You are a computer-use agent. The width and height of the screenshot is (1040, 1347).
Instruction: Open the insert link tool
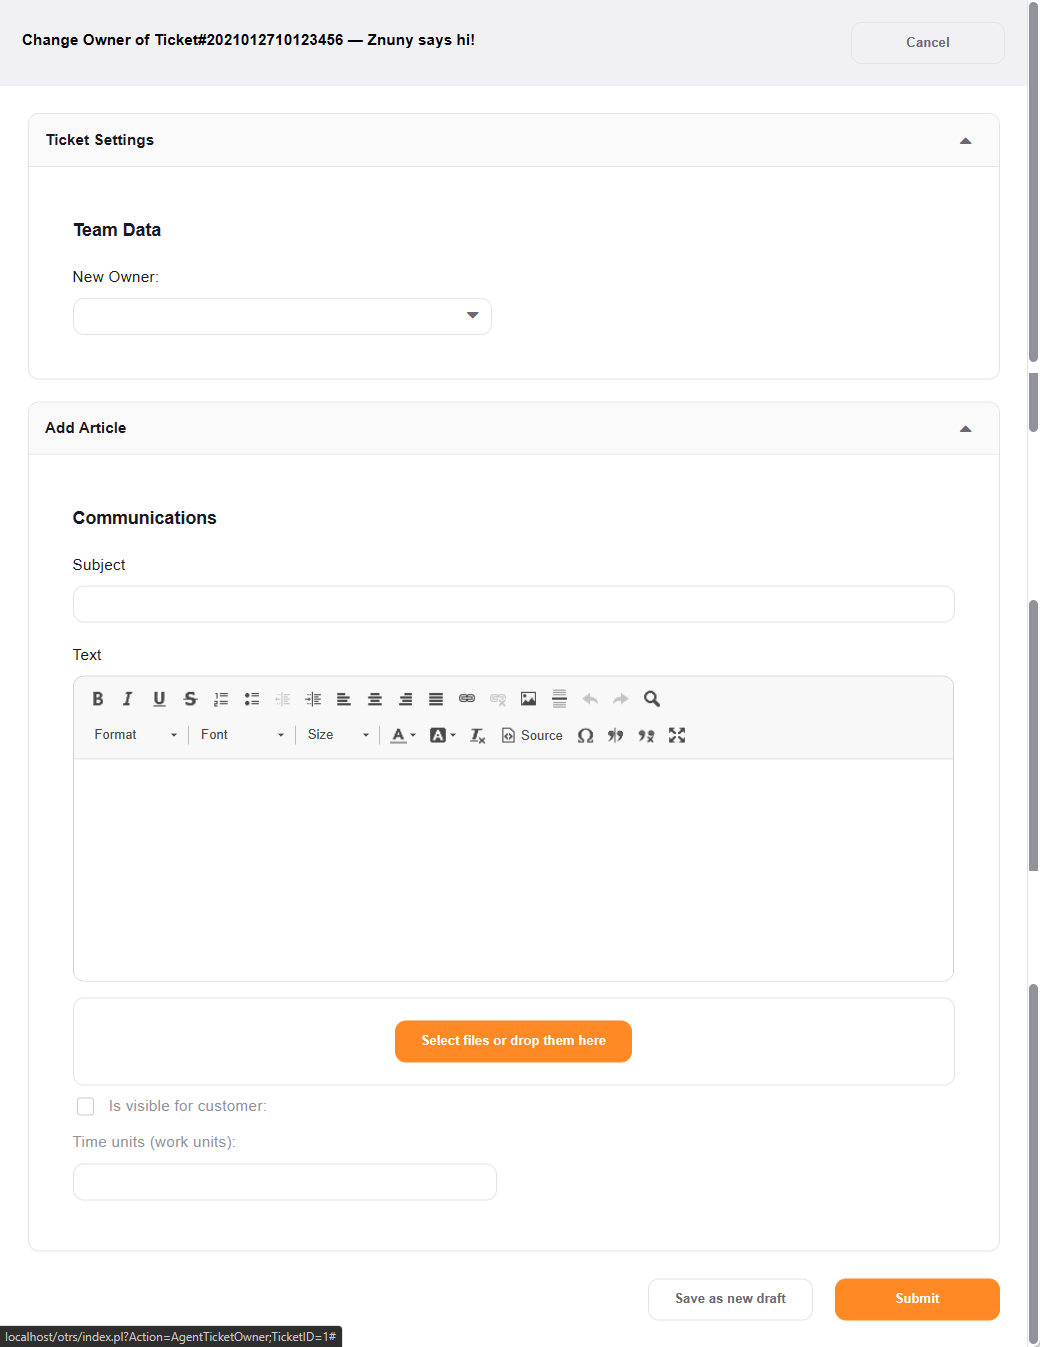[466, 698]
